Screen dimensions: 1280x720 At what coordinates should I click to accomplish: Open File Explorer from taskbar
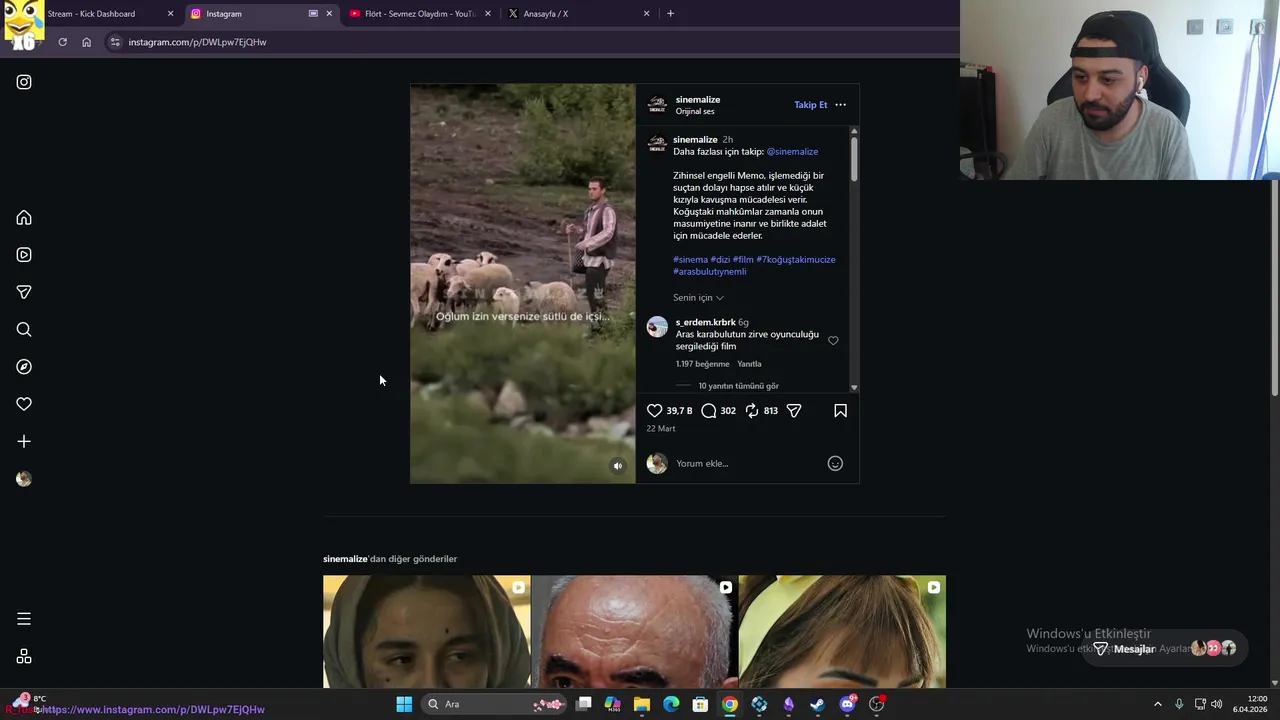(x=642, y=704)
